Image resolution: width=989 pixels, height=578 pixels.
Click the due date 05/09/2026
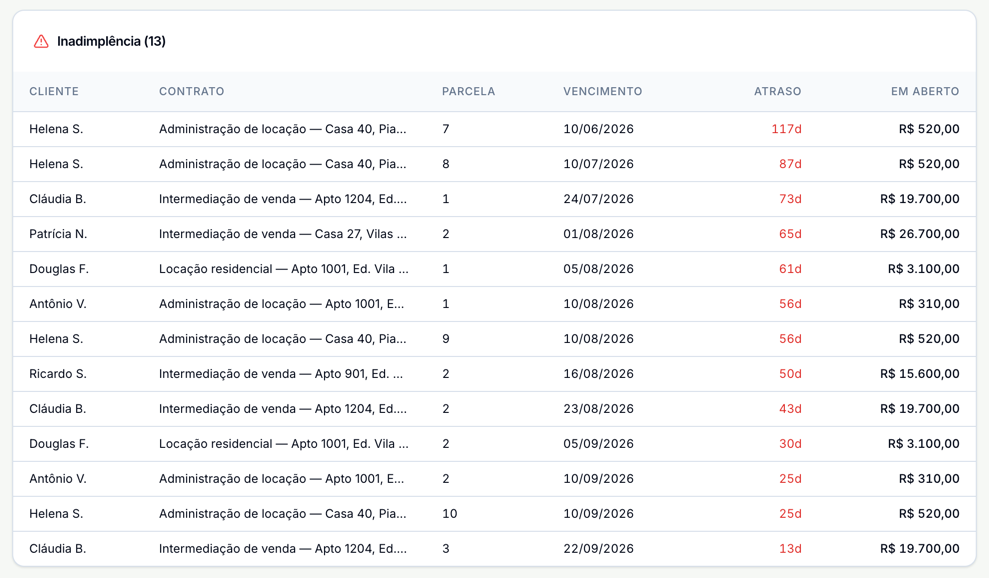(598, 444)
